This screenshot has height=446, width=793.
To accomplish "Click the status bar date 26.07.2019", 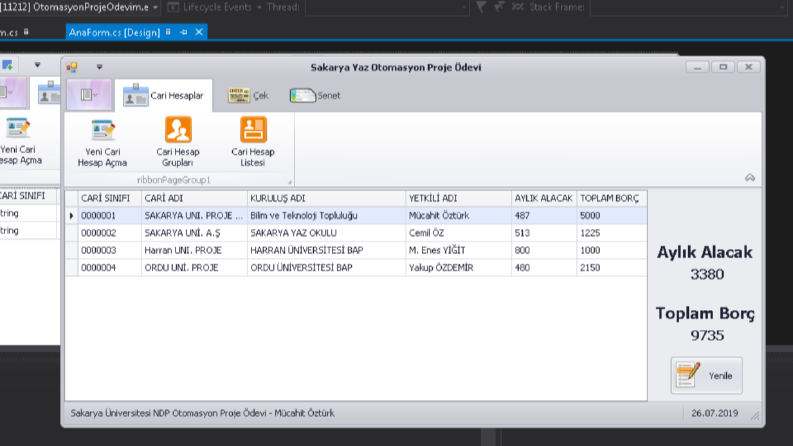I will coord(715,413).
